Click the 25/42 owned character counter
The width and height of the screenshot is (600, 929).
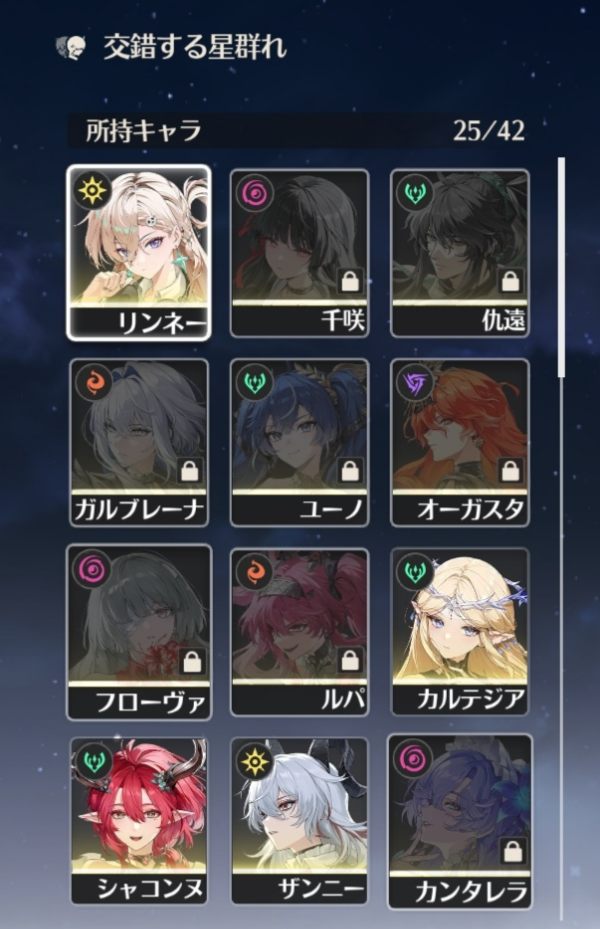[489, 131]
